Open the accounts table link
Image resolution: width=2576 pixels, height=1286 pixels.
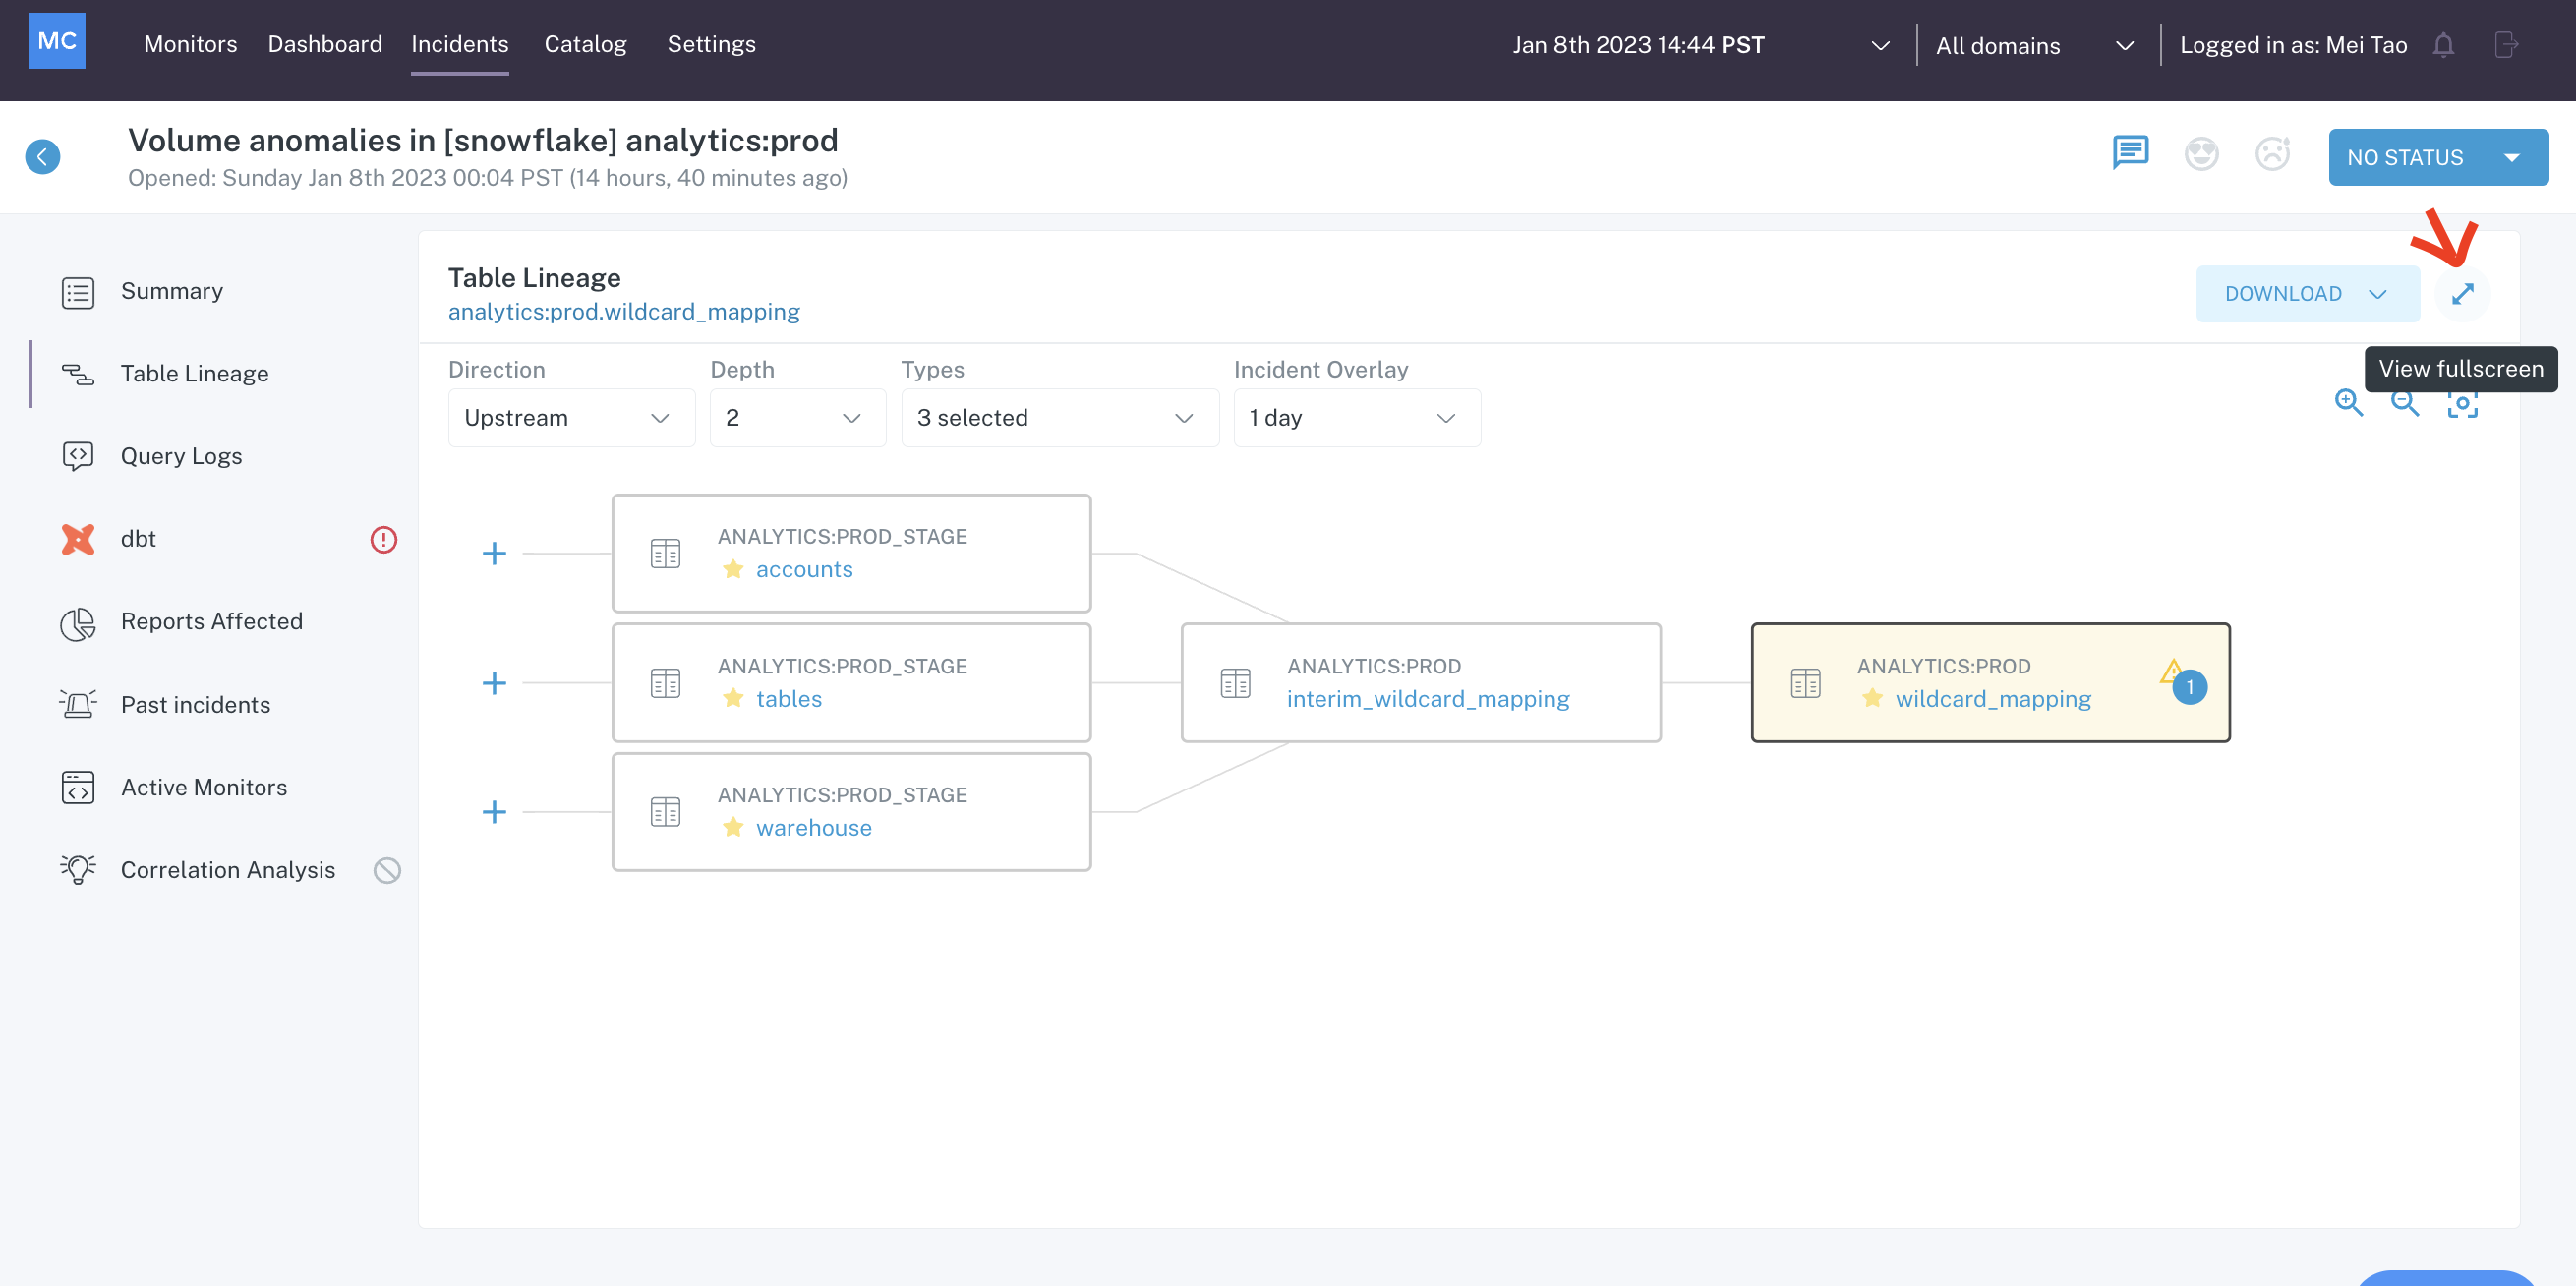pyautogui.click(x=804, y=569)
